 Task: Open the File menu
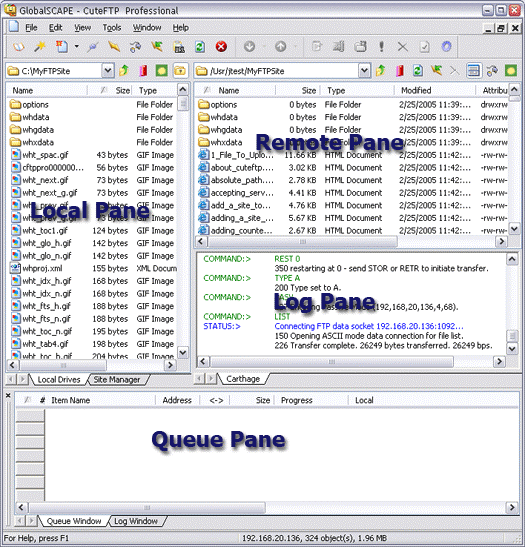31,28
